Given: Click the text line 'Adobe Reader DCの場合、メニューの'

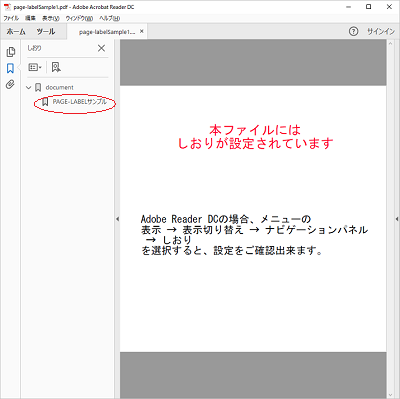Looking at the screenshot, I should 226,219.
